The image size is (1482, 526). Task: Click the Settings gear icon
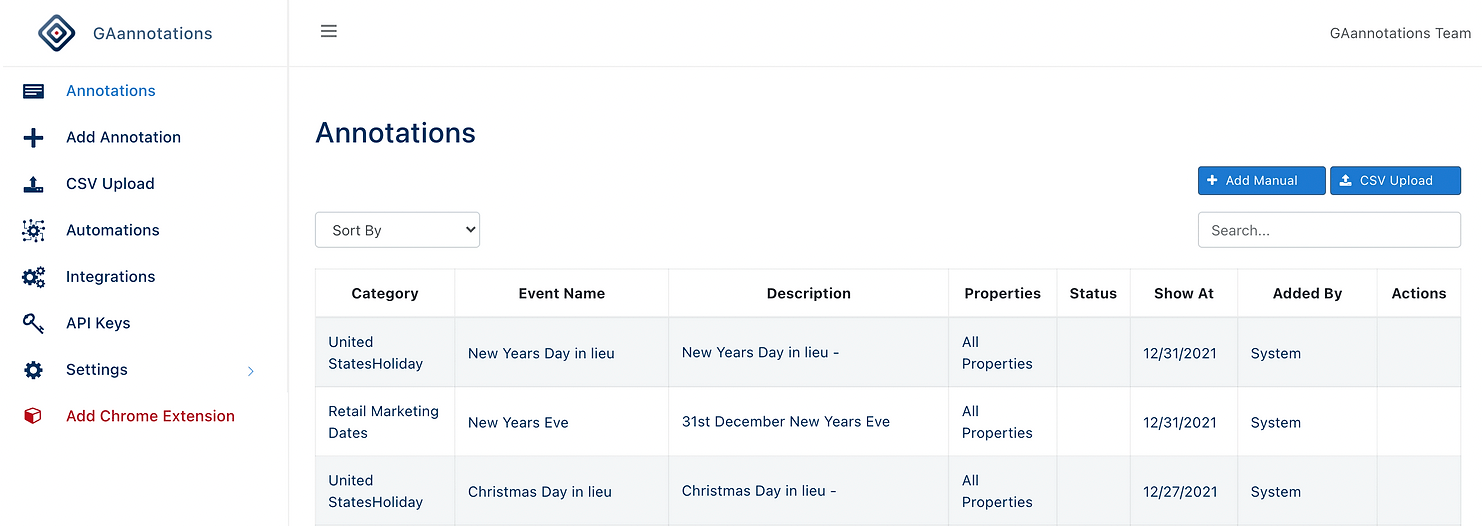pyautogui.click(x=33, y=370)
